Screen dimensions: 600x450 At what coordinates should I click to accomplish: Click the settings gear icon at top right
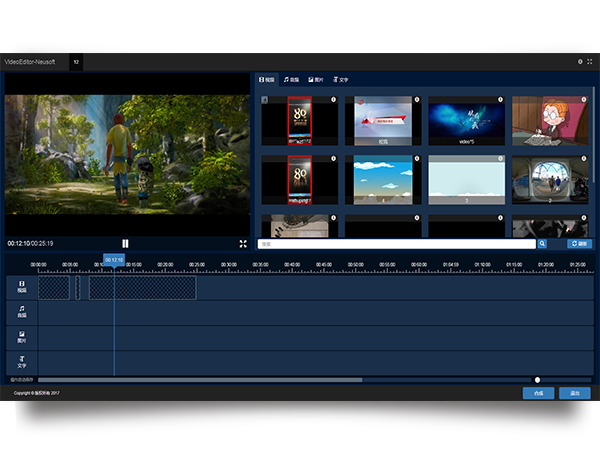(580, 61)
